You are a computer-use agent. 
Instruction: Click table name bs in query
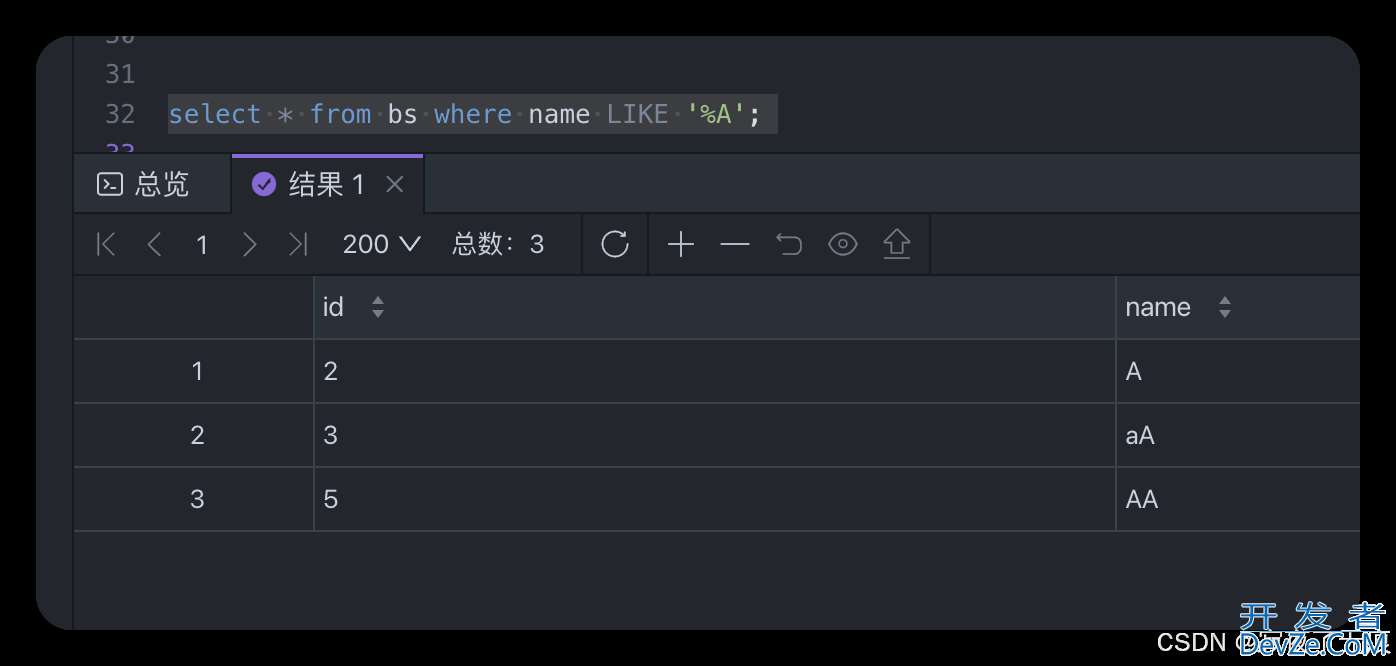tap(402, 114)
